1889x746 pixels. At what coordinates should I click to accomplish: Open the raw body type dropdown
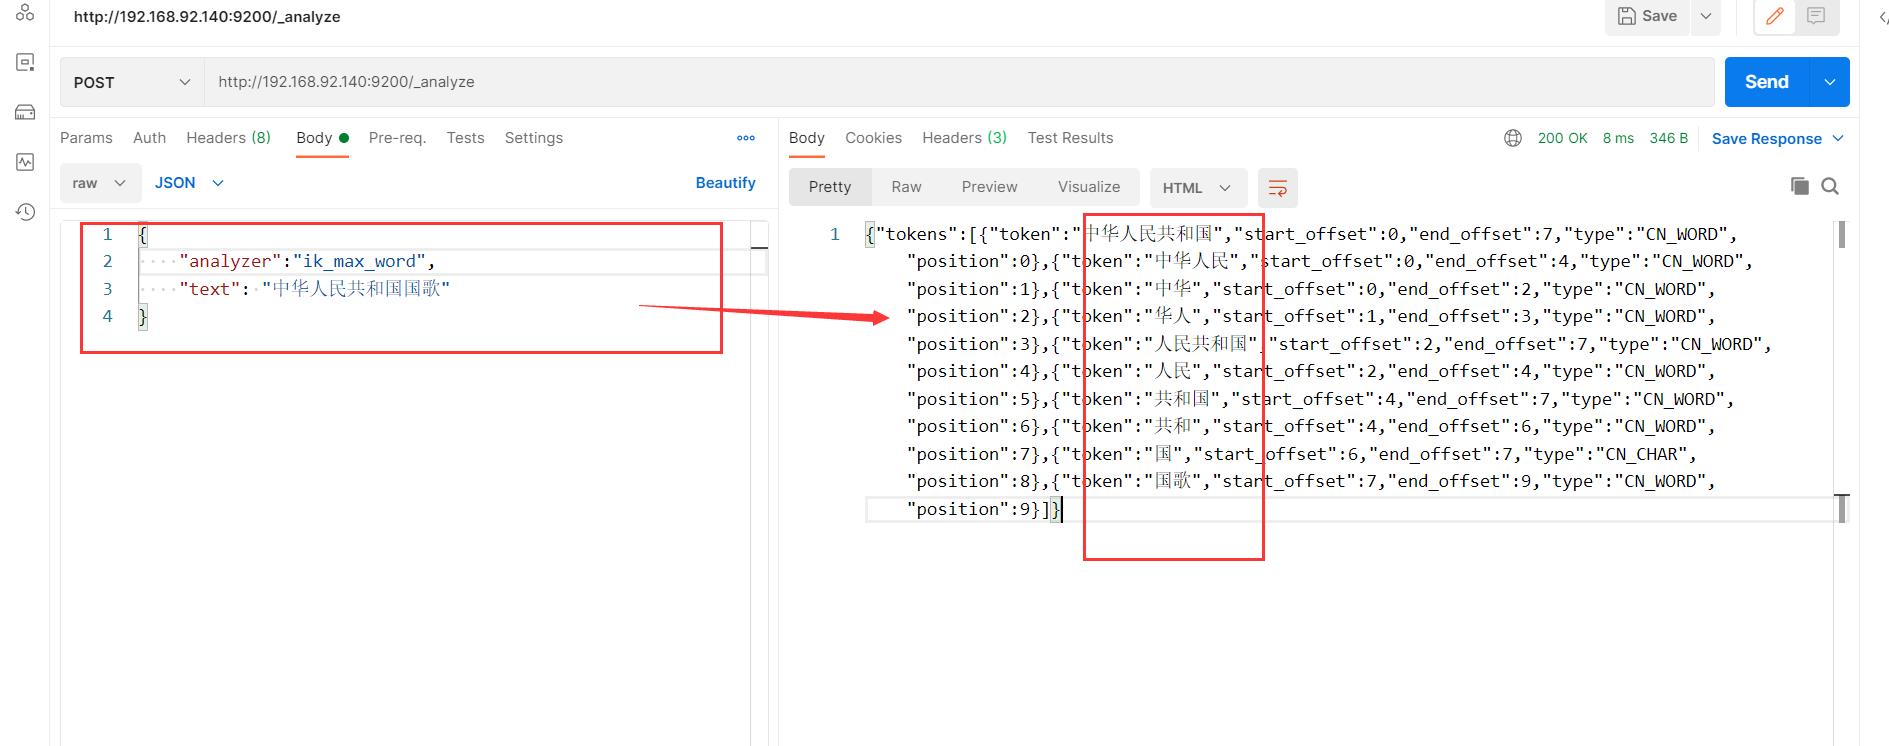point(100,183)
